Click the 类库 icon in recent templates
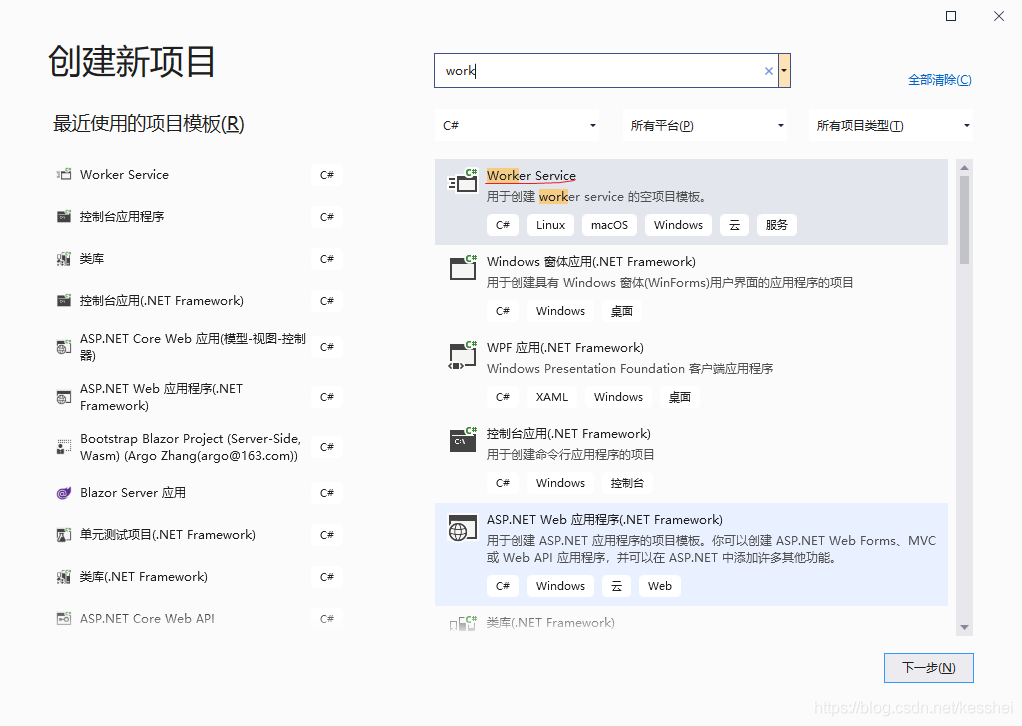 tap(64, 259)
